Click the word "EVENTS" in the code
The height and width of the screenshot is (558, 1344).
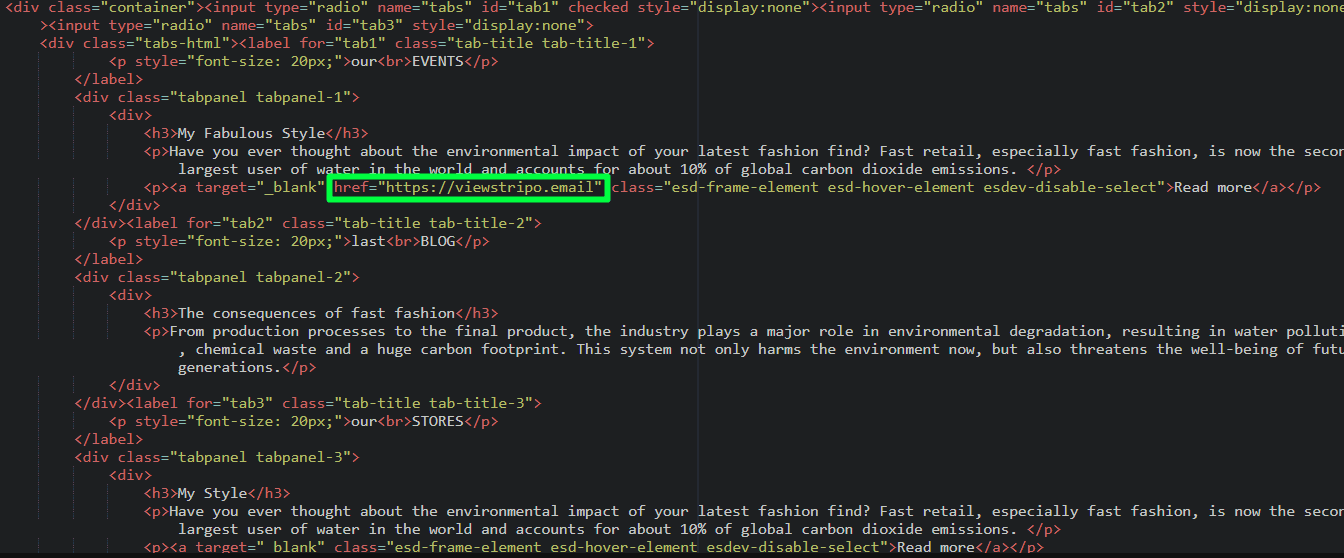pos(438,61)
